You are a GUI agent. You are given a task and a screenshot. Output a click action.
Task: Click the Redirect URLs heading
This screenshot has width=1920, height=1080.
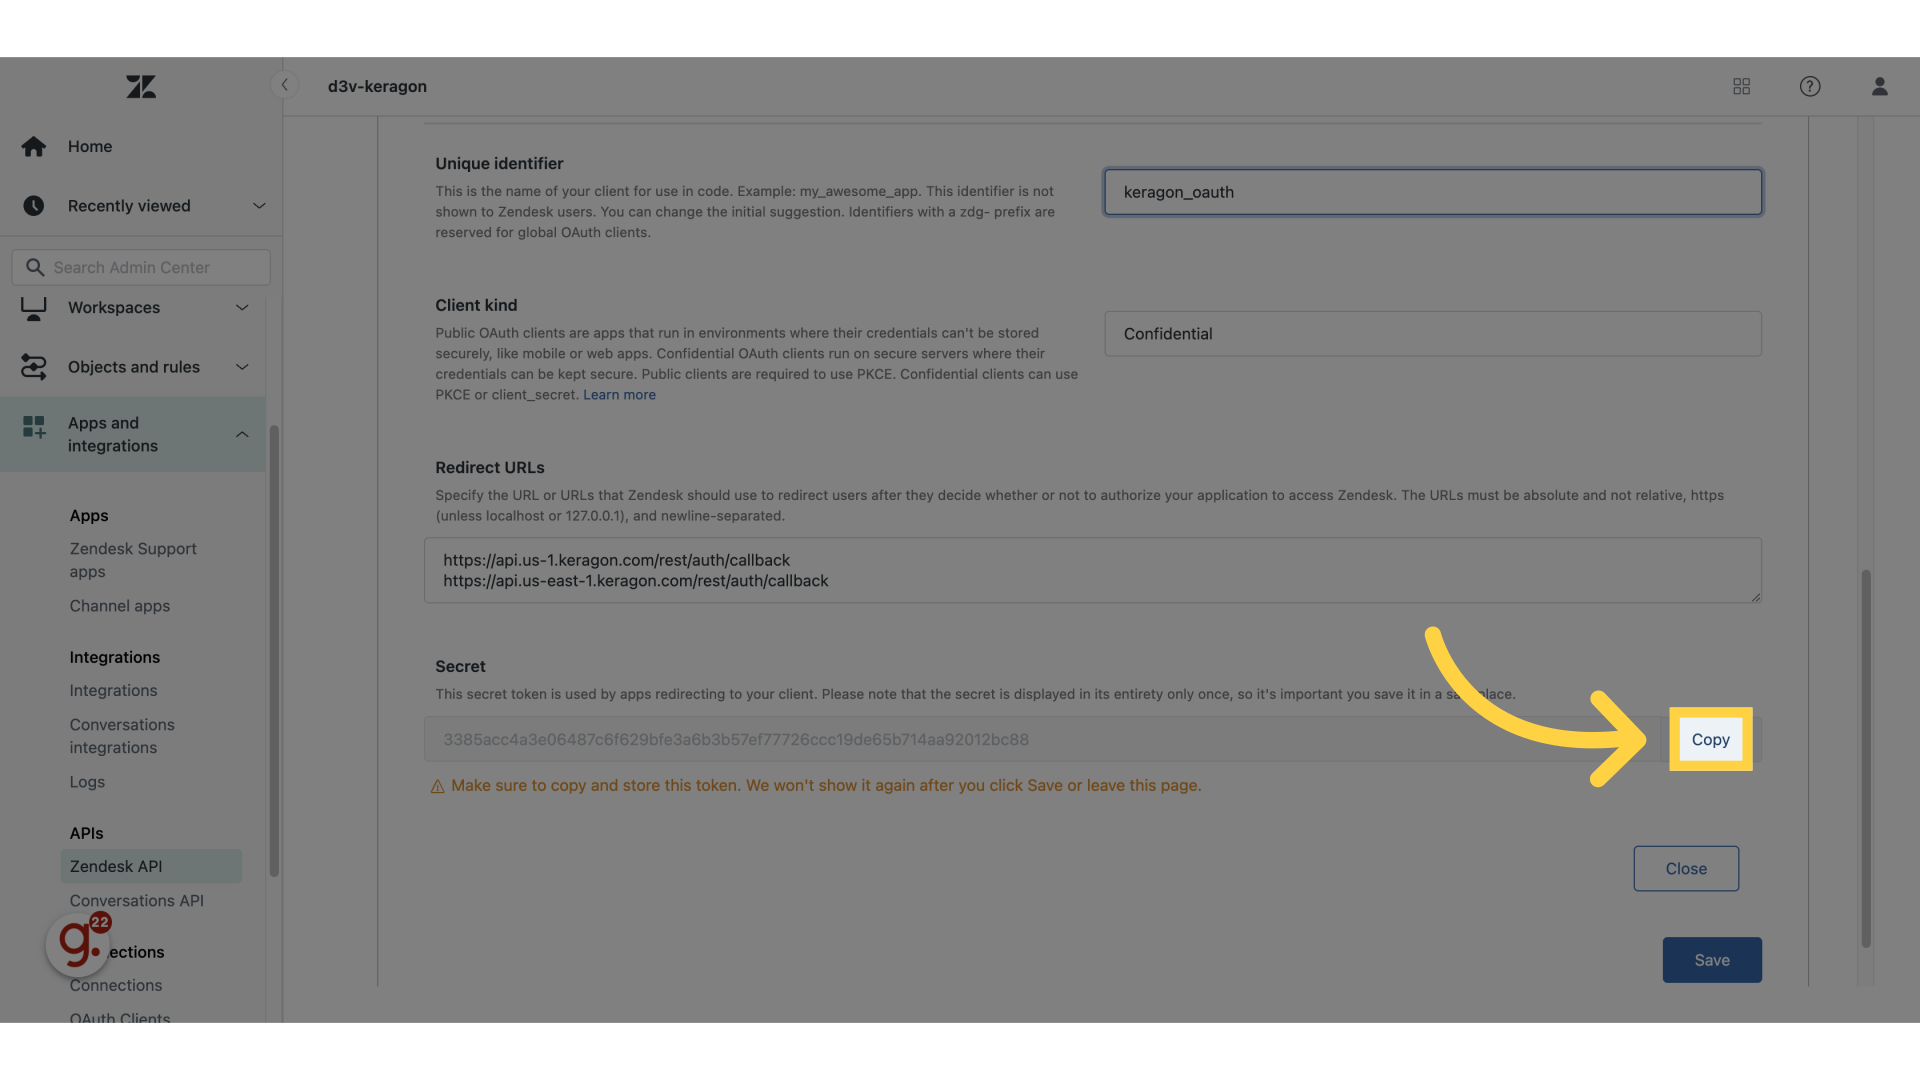coord(490,468)
